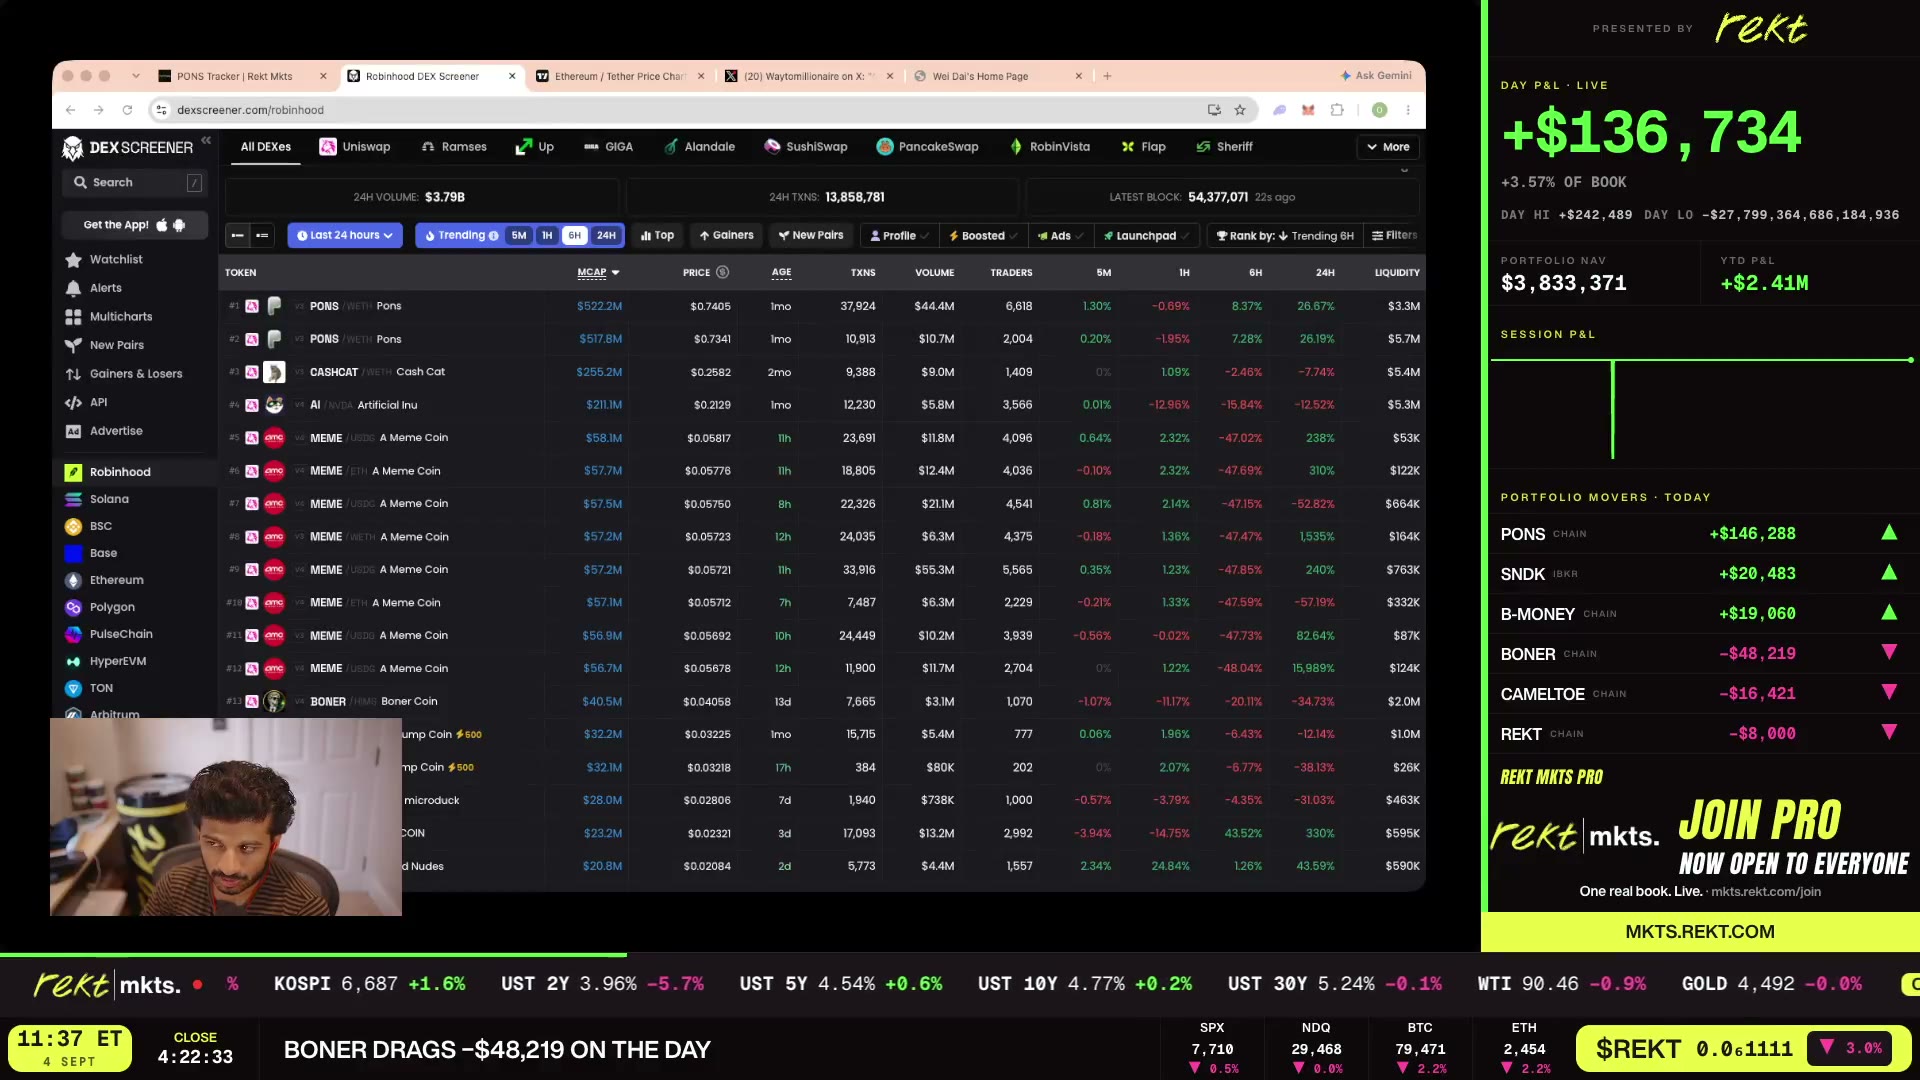Expand the Last 24 hours dropdown
The height and width of the screenshot is (1080, 1920).
(345, 236)
